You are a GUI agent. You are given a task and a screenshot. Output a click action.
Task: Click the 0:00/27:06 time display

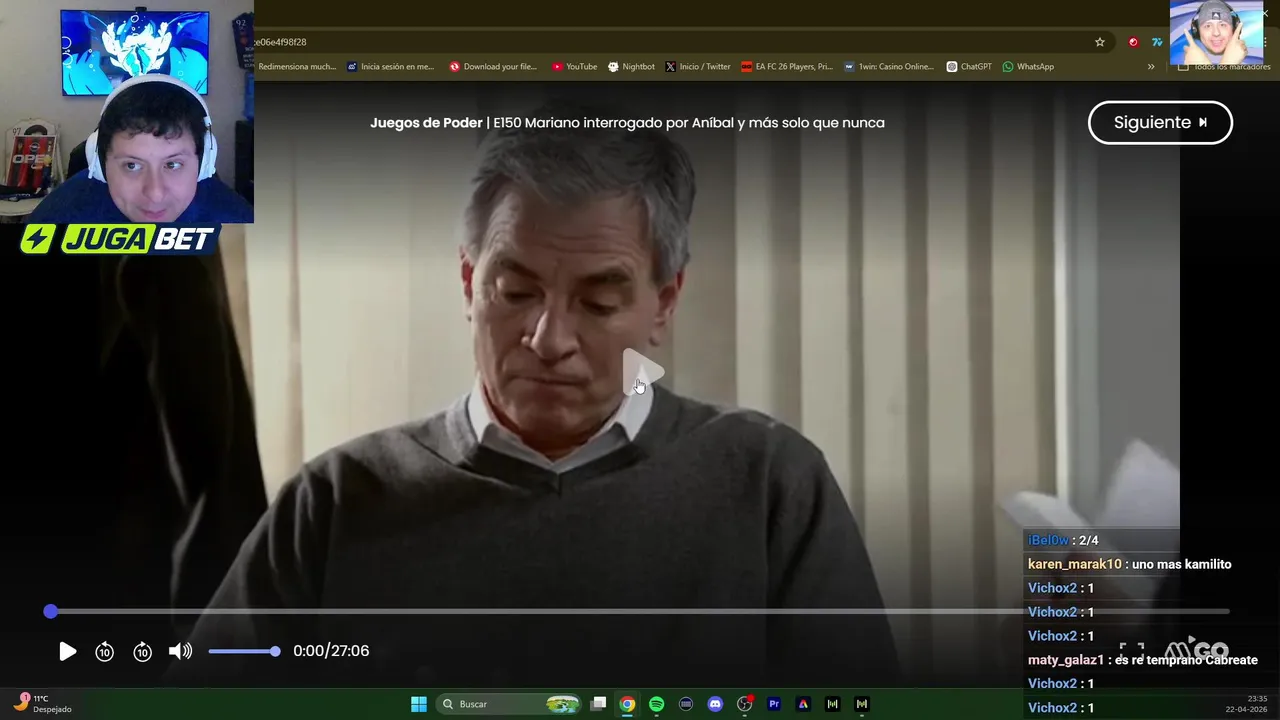coord(331,651)
